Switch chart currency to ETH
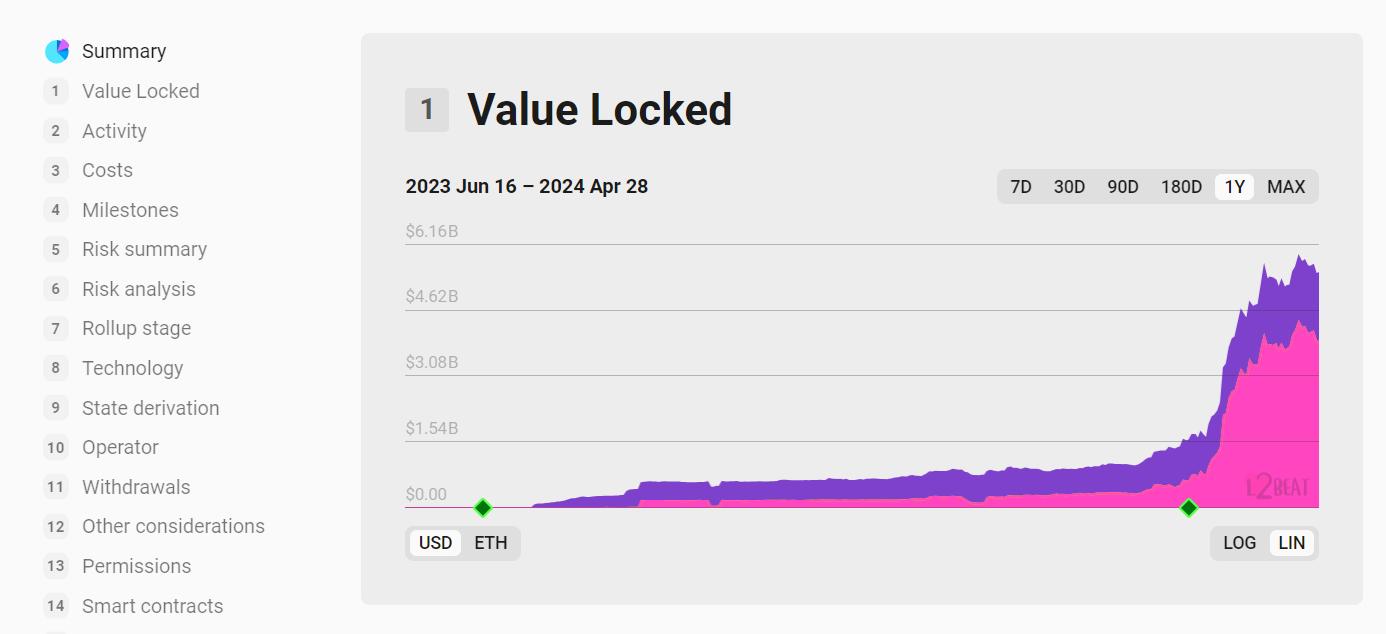The image size is (1386, 634). [x=490, y=543]
